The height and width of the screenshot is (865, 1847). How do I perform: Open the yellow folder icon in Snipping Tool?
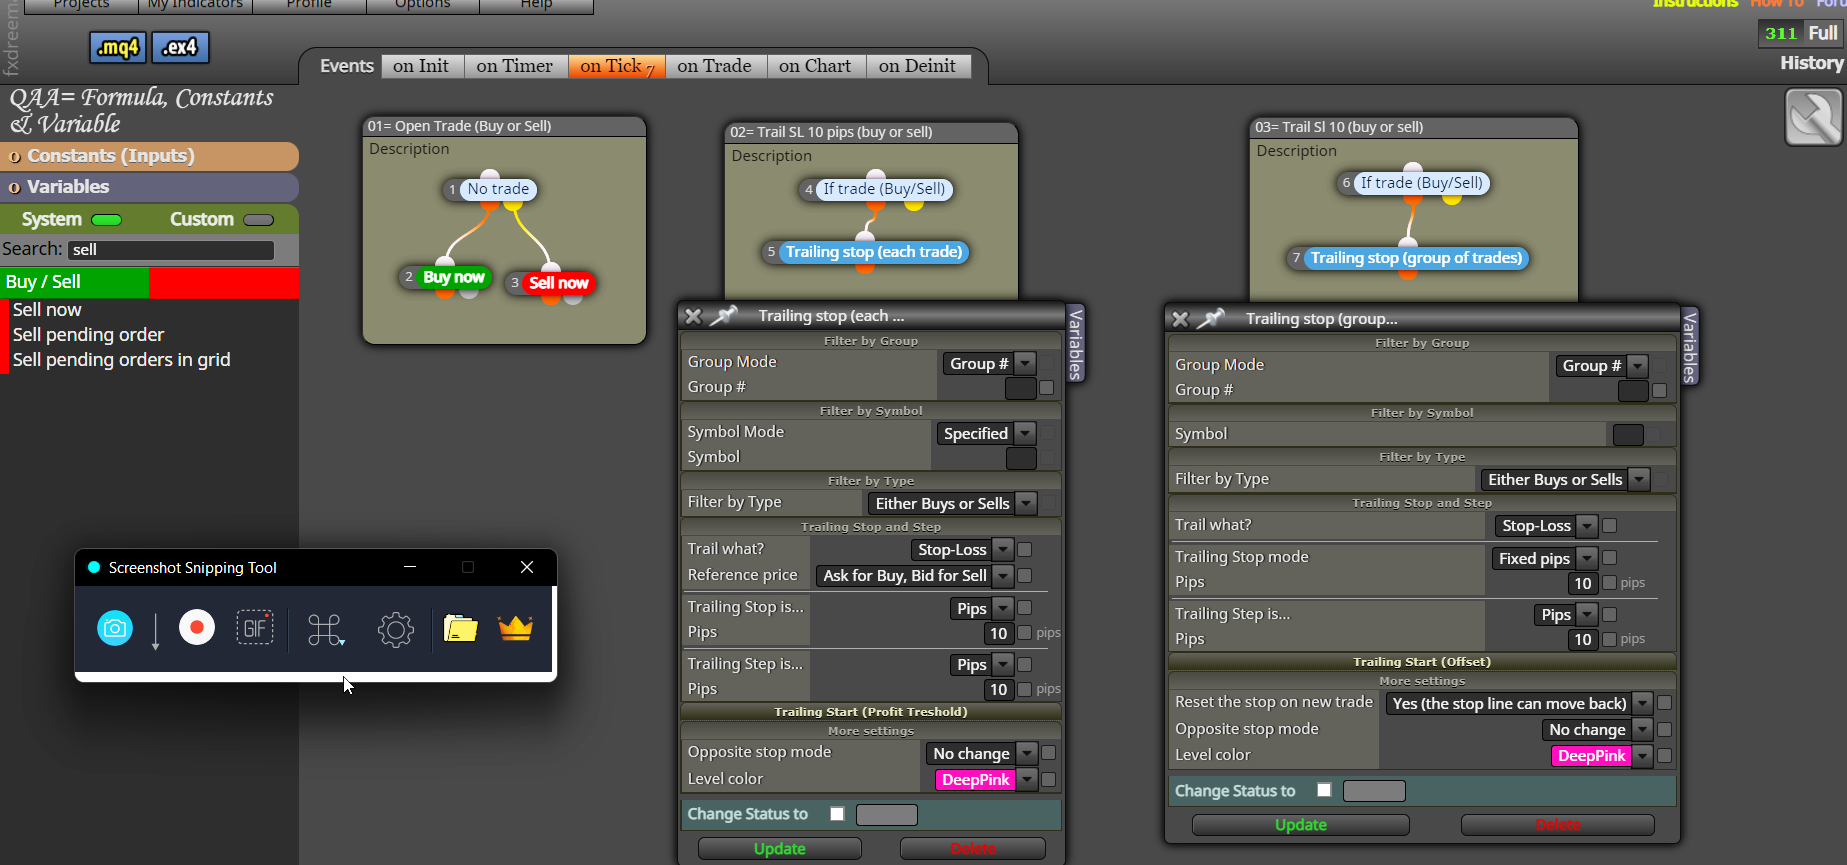click(x=460, y=628)
